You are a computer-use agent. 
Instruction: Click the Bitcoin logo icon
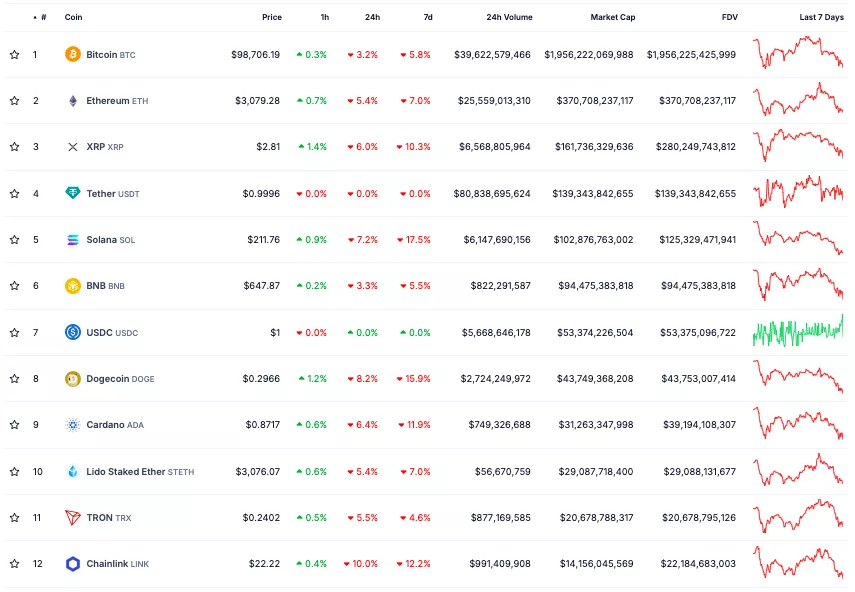click(x=72, y=55)
